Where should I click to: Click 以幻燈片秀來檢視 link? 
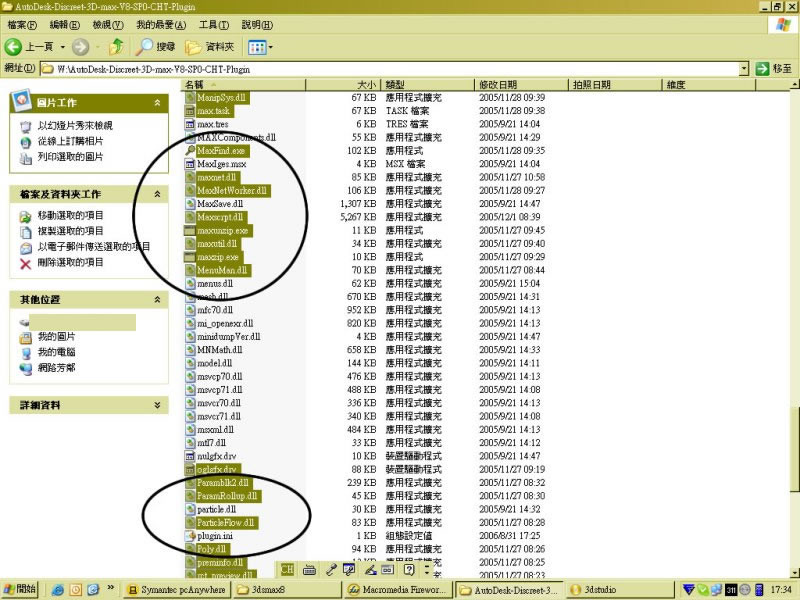point(75,126)
